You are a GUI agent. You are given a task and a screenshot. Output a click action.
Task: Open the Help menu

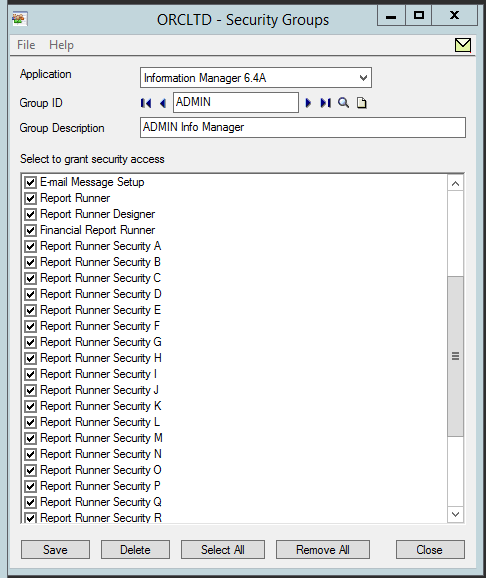(x=61, y=45)
